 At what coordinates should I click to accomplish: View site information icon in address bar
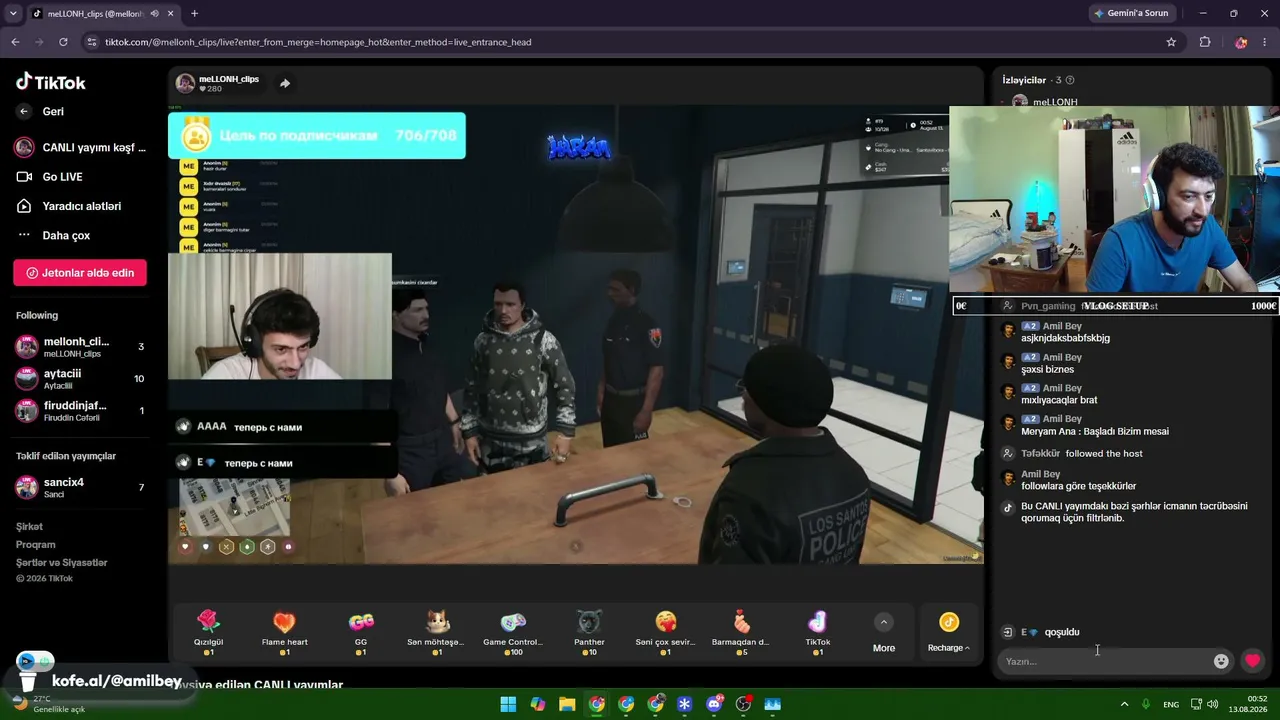[92, 42]
